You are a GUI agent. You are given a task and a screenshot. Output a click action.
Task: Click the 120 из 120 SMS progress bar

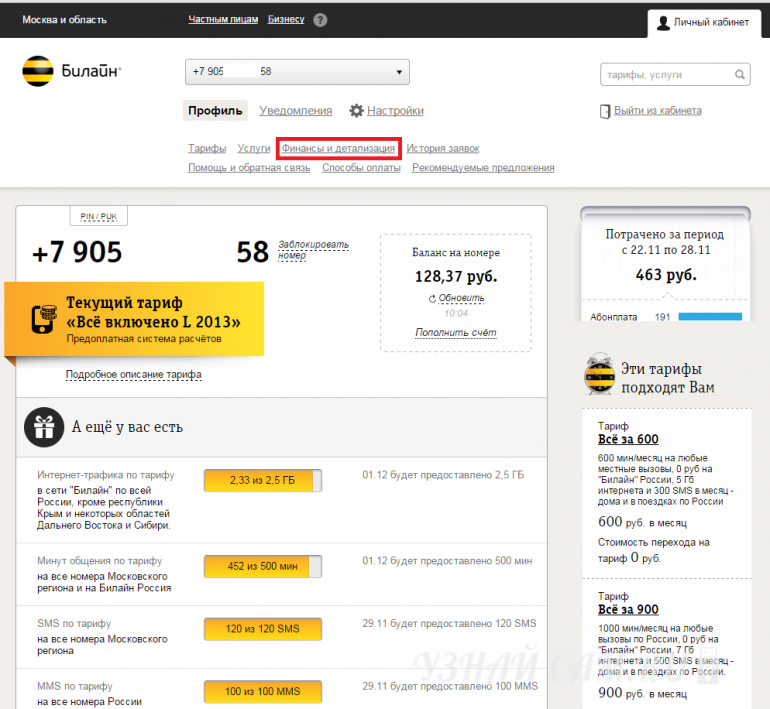263,629
